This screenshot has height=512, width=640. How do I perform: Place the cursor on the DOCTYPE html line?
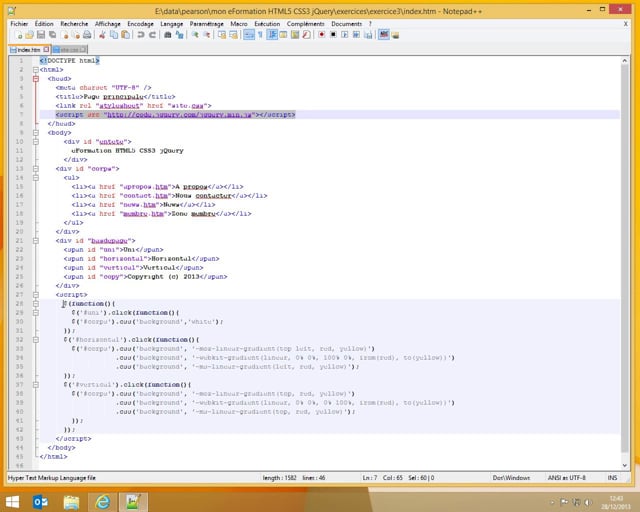click(x=69, y=61)
